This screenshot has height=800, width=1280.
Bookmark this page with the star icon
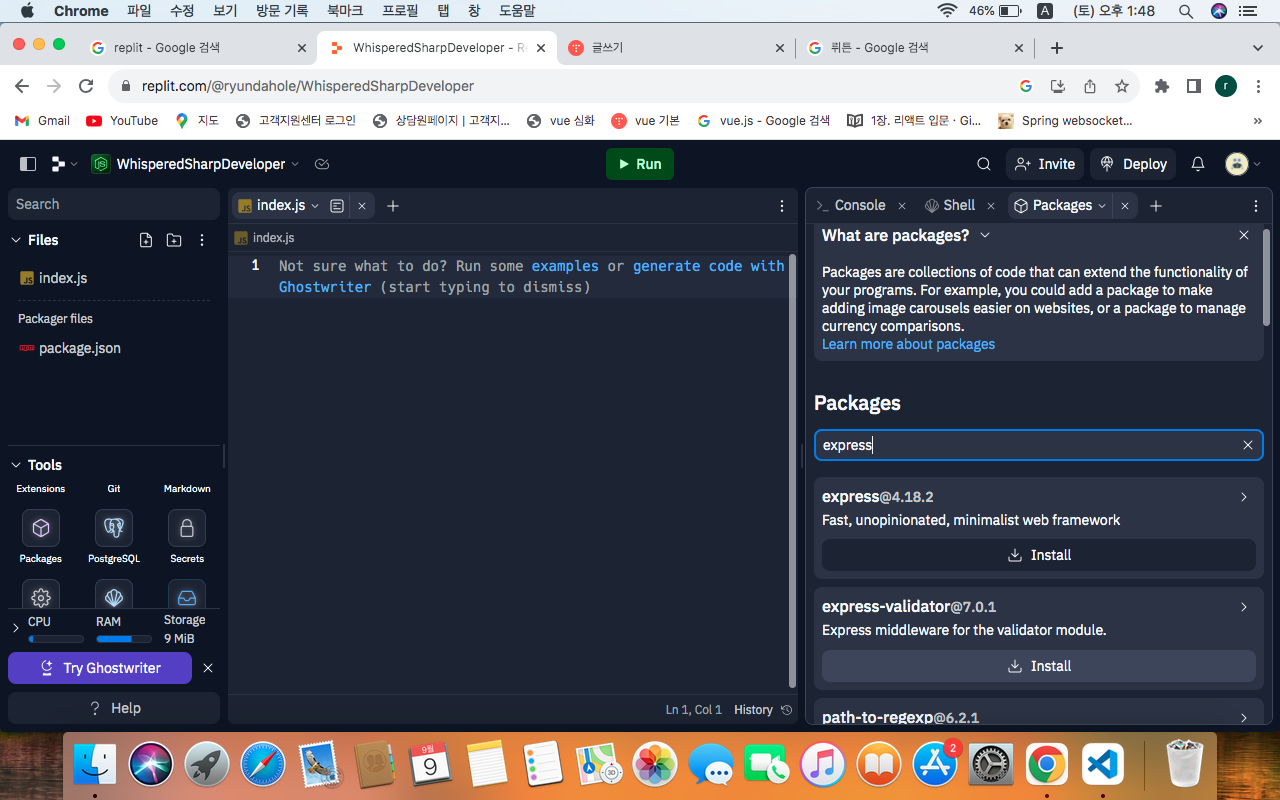pyautogui.click(x=1122, y=87)
